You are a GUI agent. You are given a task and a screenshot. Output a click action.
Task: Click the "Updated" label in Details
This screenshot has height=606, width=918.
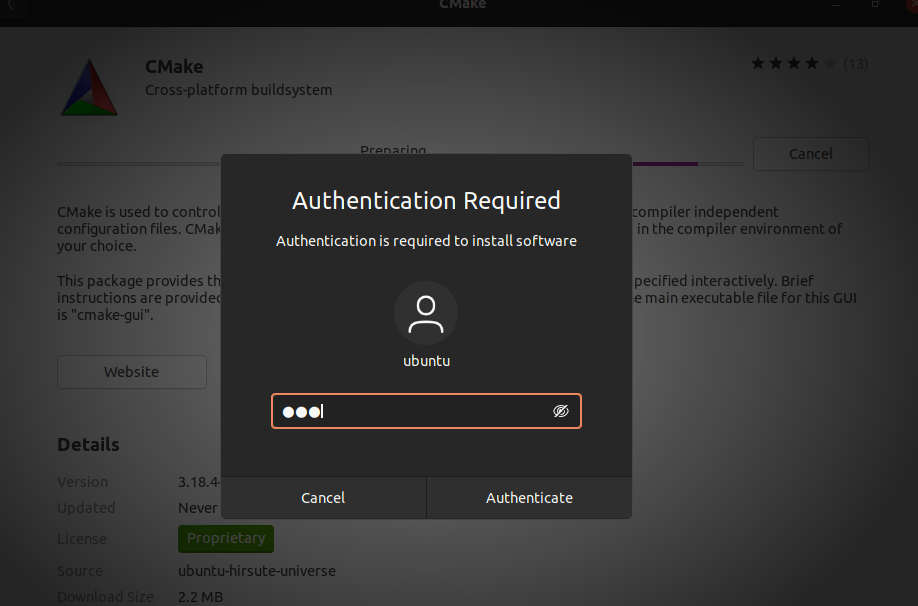pos(86,508)
